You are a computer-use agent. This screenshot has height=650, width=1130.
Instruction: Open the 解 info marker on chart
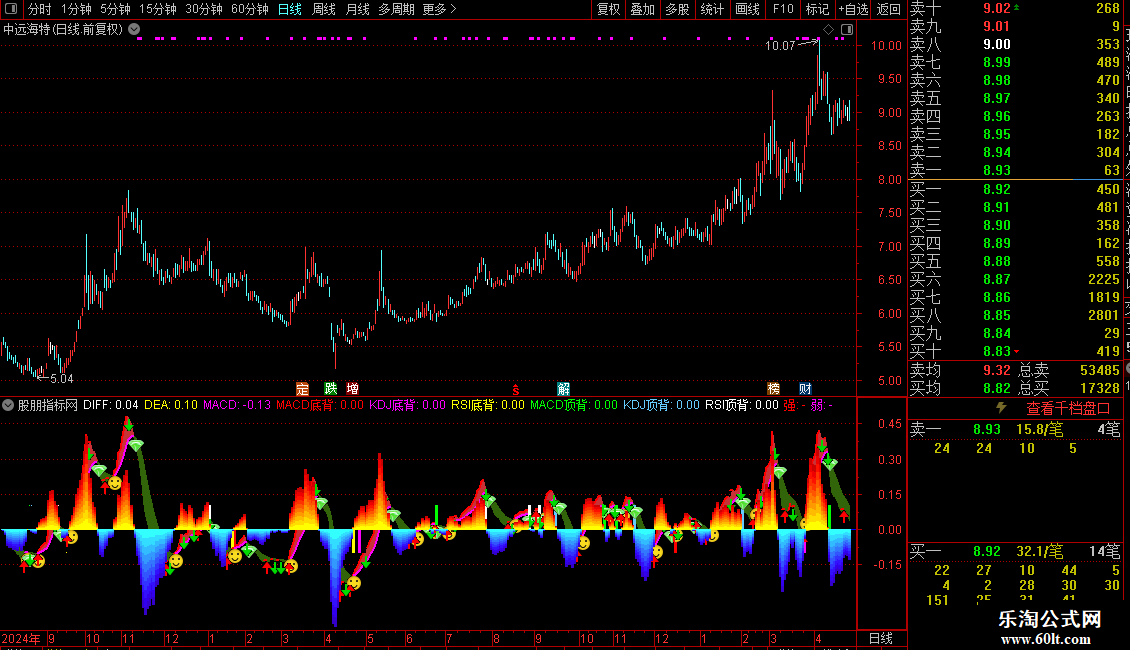564,388
